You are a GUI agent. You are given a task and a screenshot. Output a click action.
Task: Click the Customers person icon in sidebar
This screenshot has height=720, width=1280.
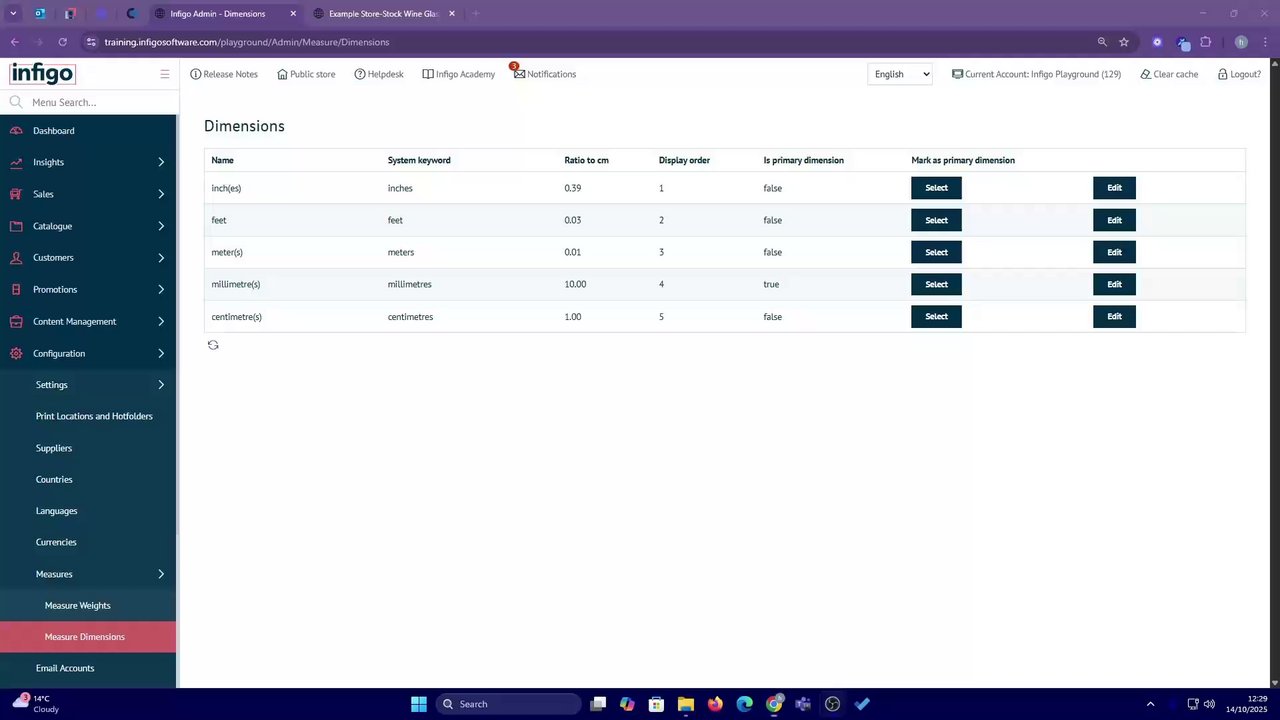point(16,258)
